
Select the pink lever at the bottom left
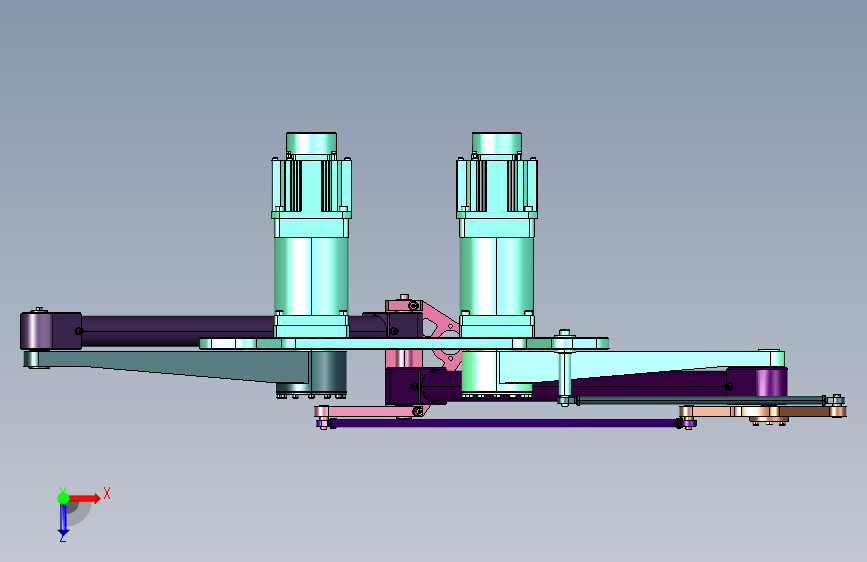click(370, 411)
